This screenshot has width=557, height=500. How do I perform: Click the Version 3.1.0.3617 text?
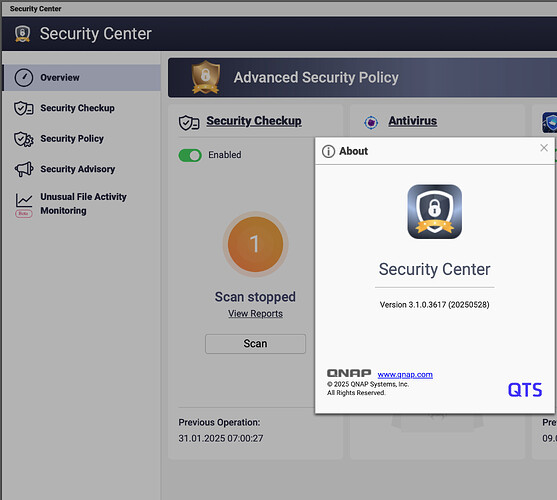coord(434,305)
